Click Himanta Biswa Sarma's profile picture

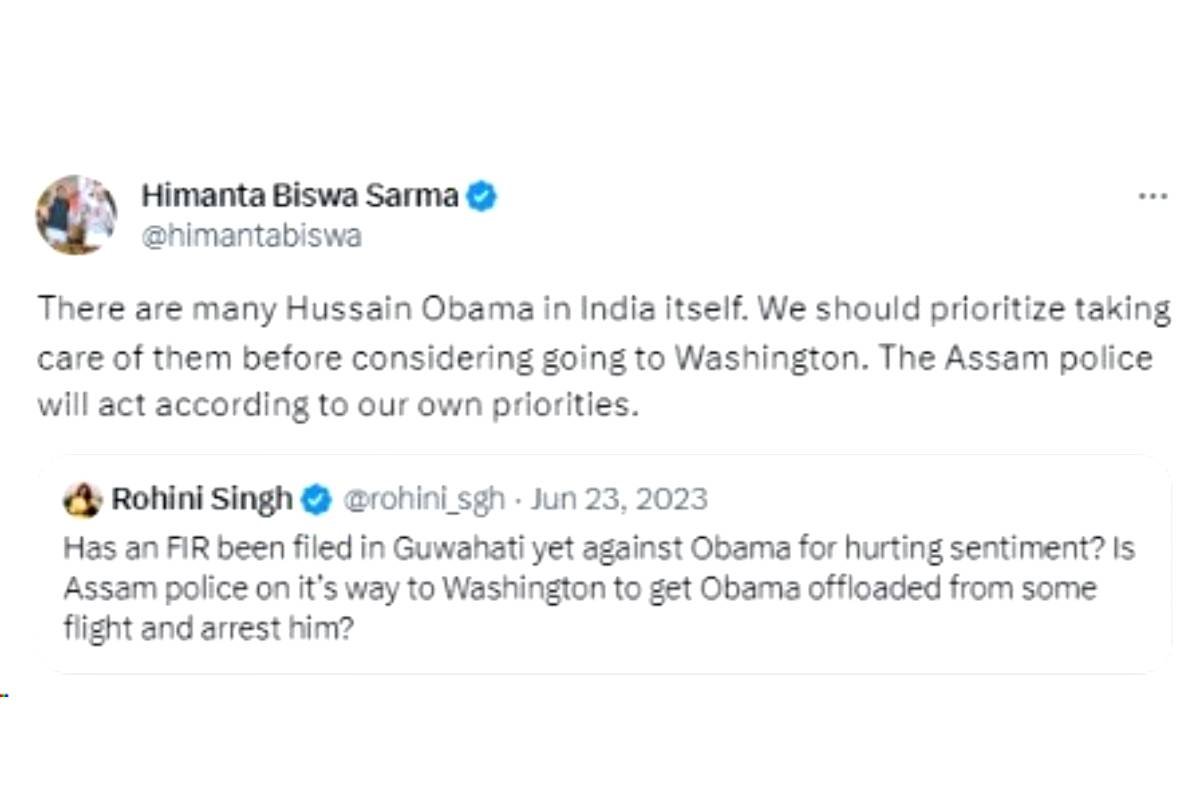[77, 214]
